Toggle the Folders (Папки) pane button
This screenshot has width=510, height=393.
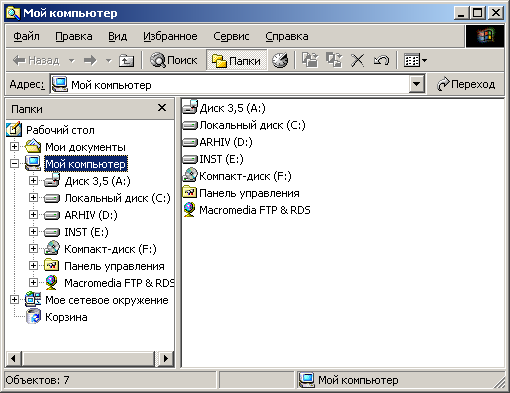coord(237,60)
